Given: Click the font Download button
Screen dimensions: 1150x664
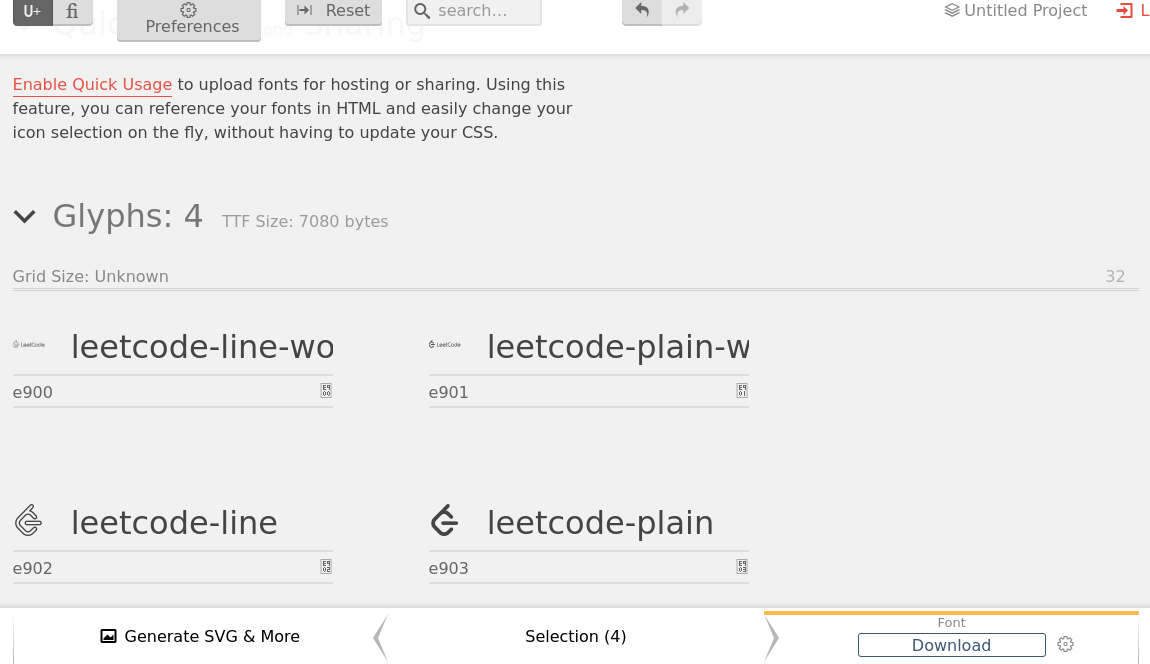Looking at the screenshot, I should pos(951,645).
